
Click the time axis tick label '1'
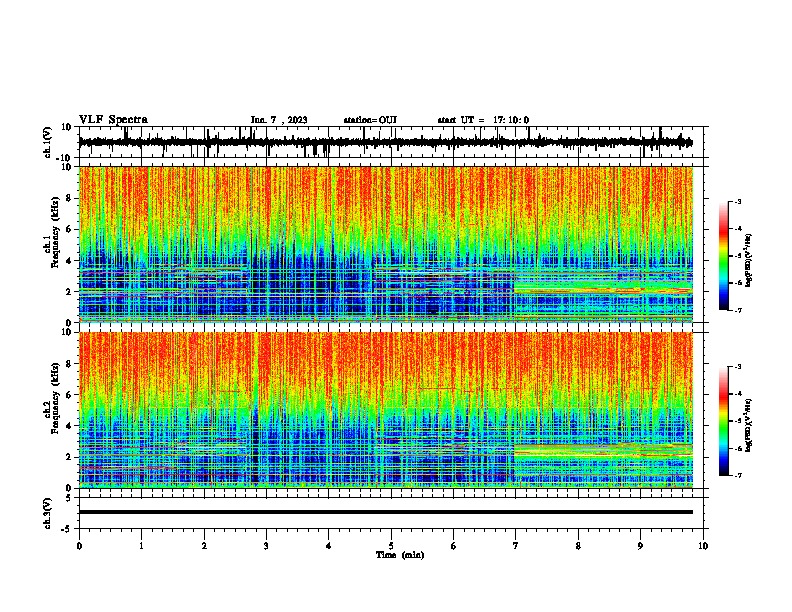click(141, 546)
